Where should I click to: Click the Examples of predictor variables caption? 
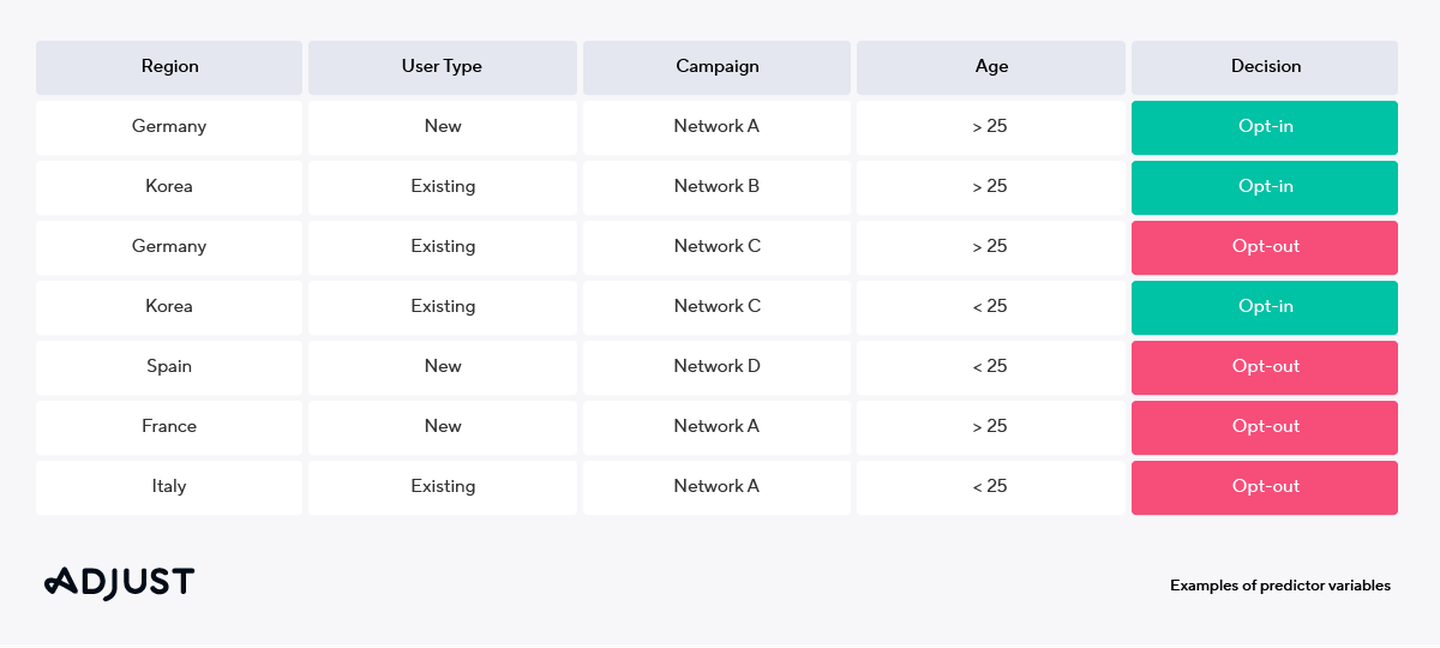click(1280, 586)
